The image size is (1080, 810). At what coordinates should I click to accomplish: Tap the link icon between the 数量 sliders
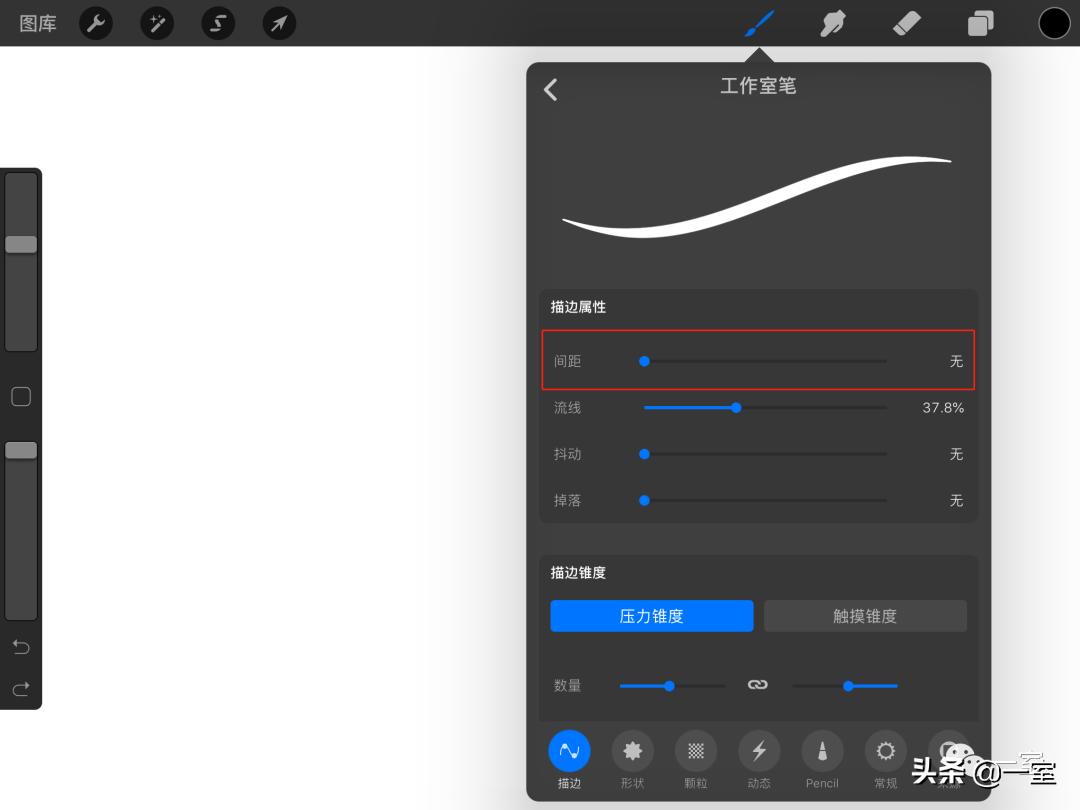click(757, 684)
